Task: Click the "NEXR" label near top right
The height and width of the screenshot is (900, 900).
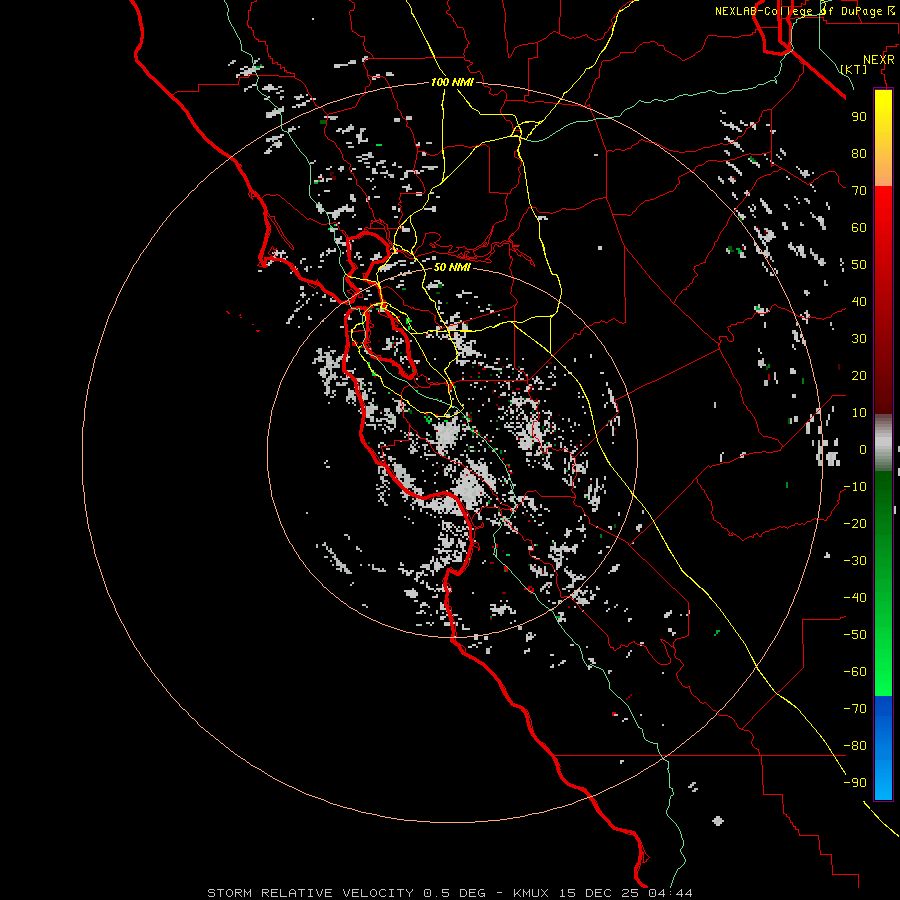Action: (879, 60)
